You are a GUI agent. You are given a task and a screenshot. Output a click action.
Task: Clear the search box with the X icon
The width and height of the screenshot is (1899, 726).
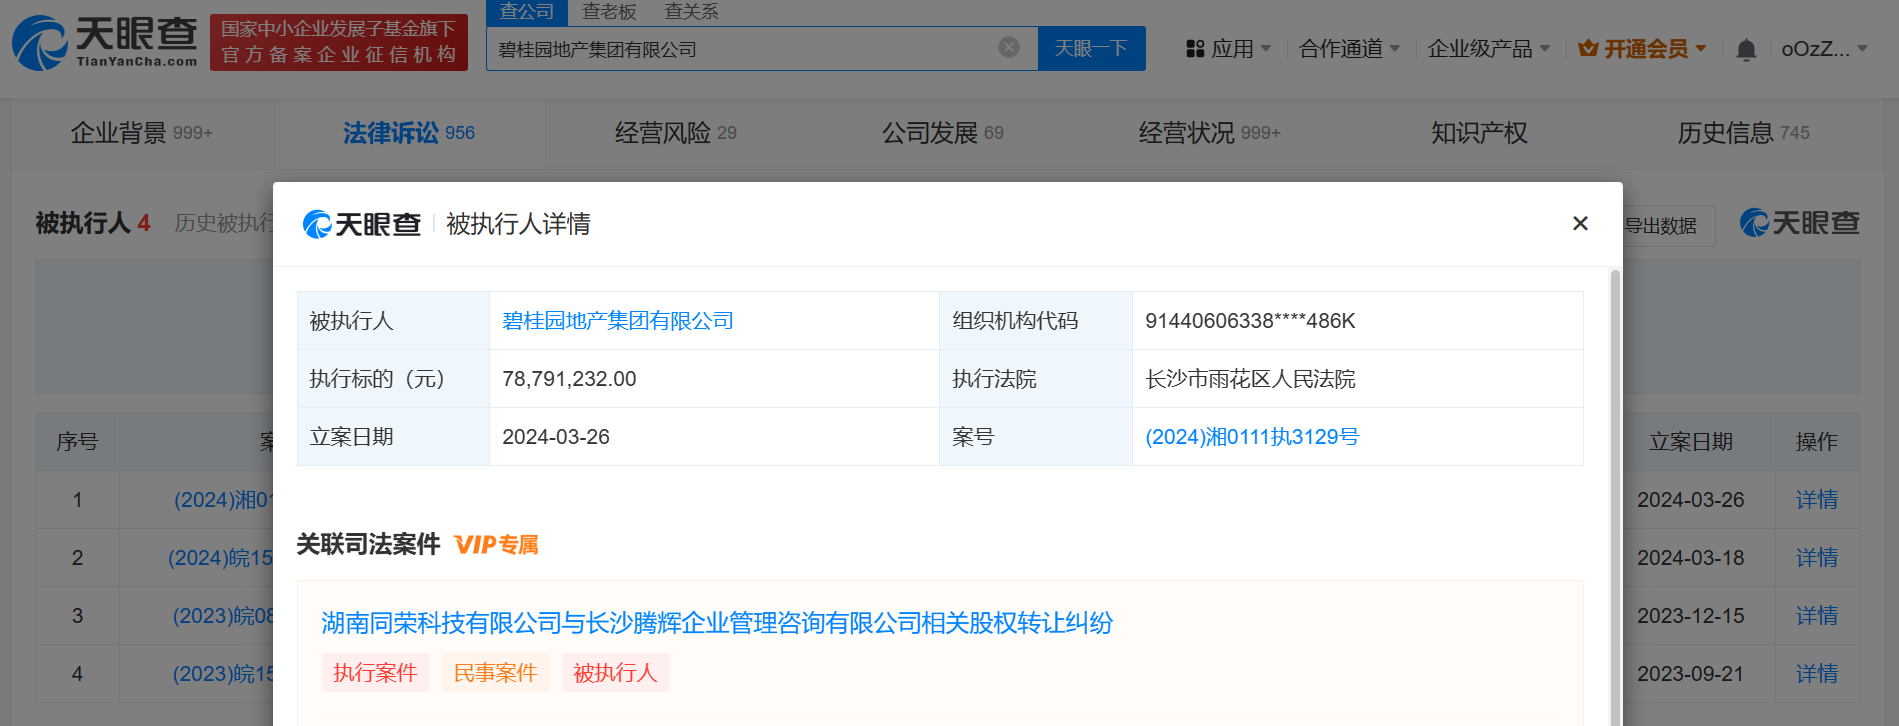(x=1009, y=47)
